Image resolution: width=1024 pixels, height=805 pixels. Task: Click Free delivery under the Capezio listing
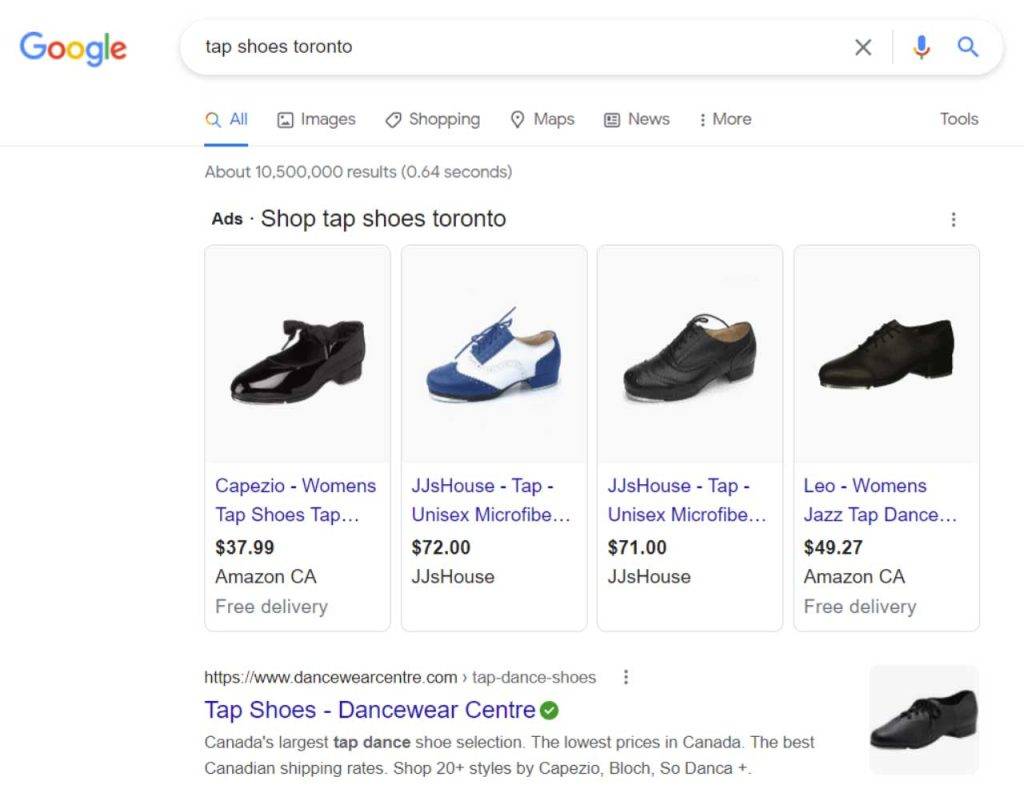272,607
